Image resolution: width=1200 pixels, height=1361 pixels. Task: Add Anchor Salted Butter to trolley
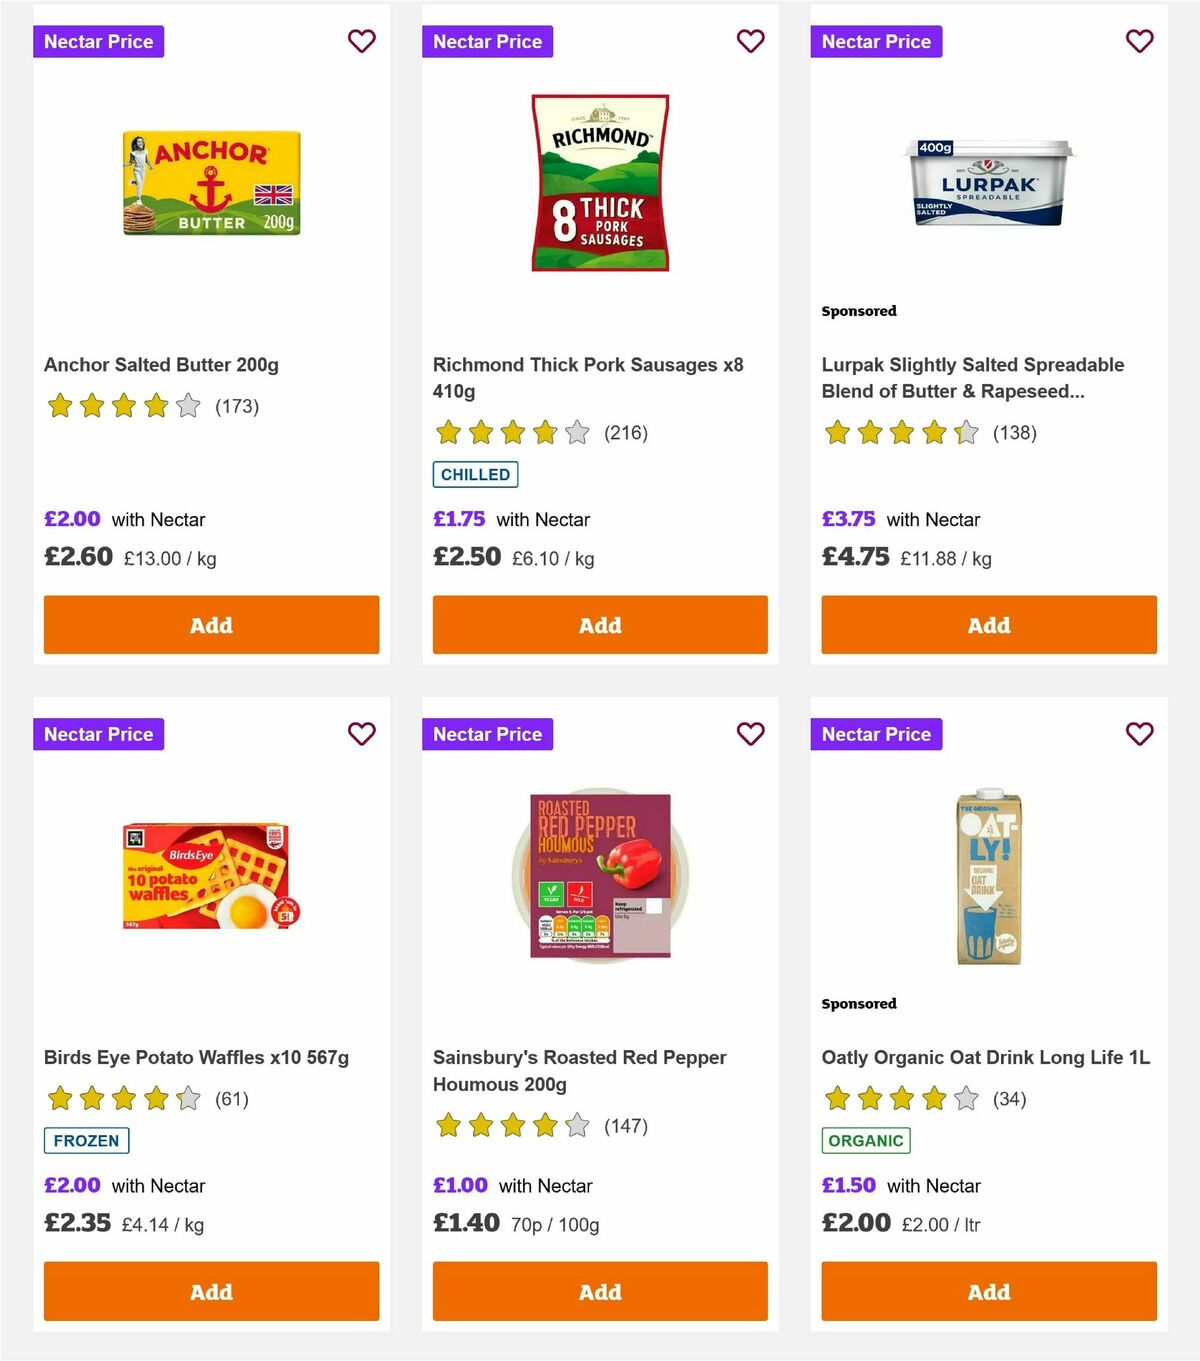(211, 624)
